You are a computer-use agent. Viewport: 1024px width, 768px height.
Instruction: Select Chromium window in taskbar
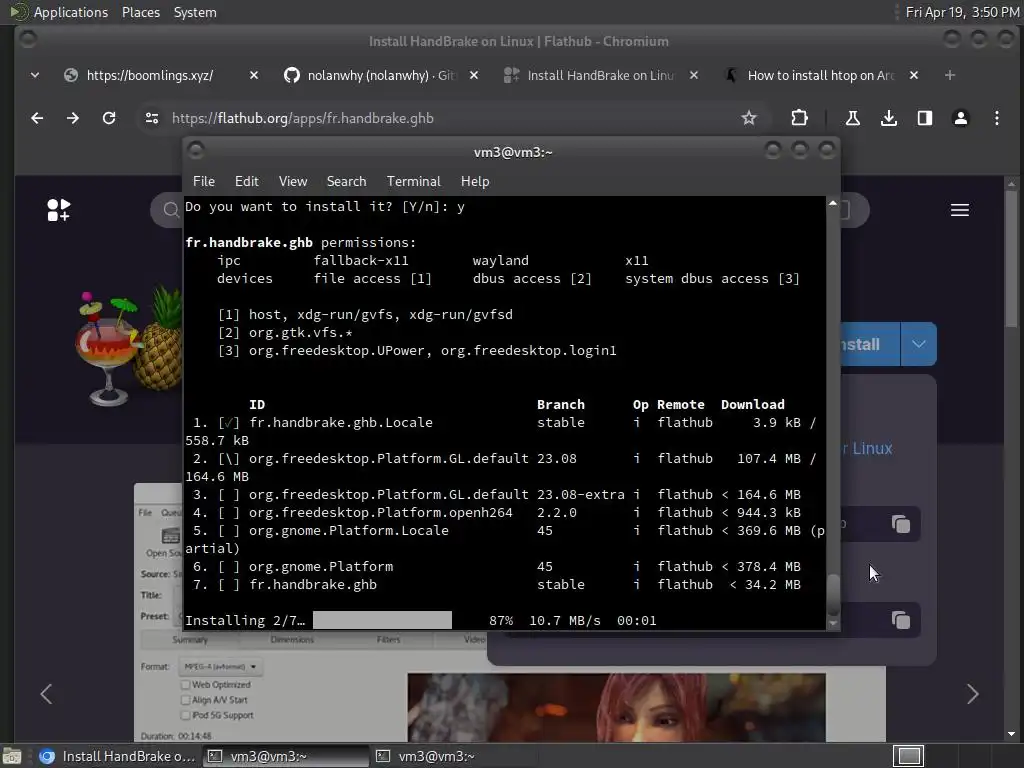point(118,756)
